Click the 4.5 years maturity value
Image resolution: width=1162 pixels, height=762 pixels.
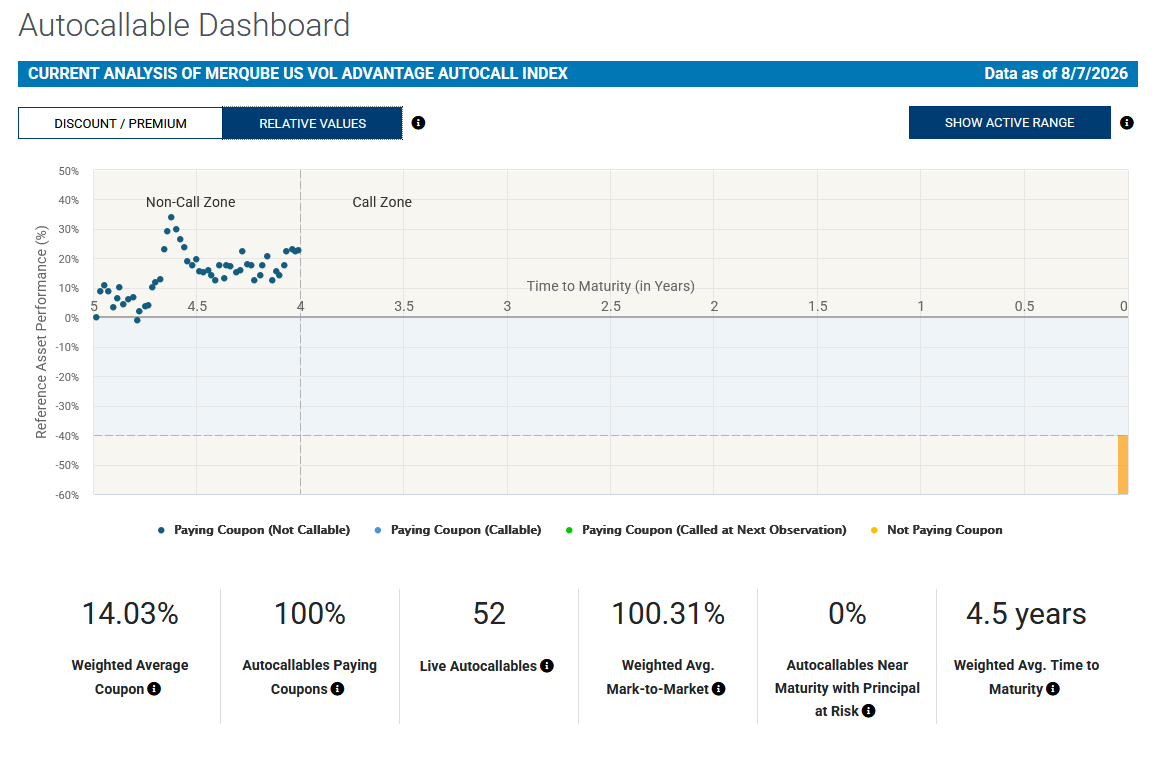pyautogui.click(x=1026, y=614)
